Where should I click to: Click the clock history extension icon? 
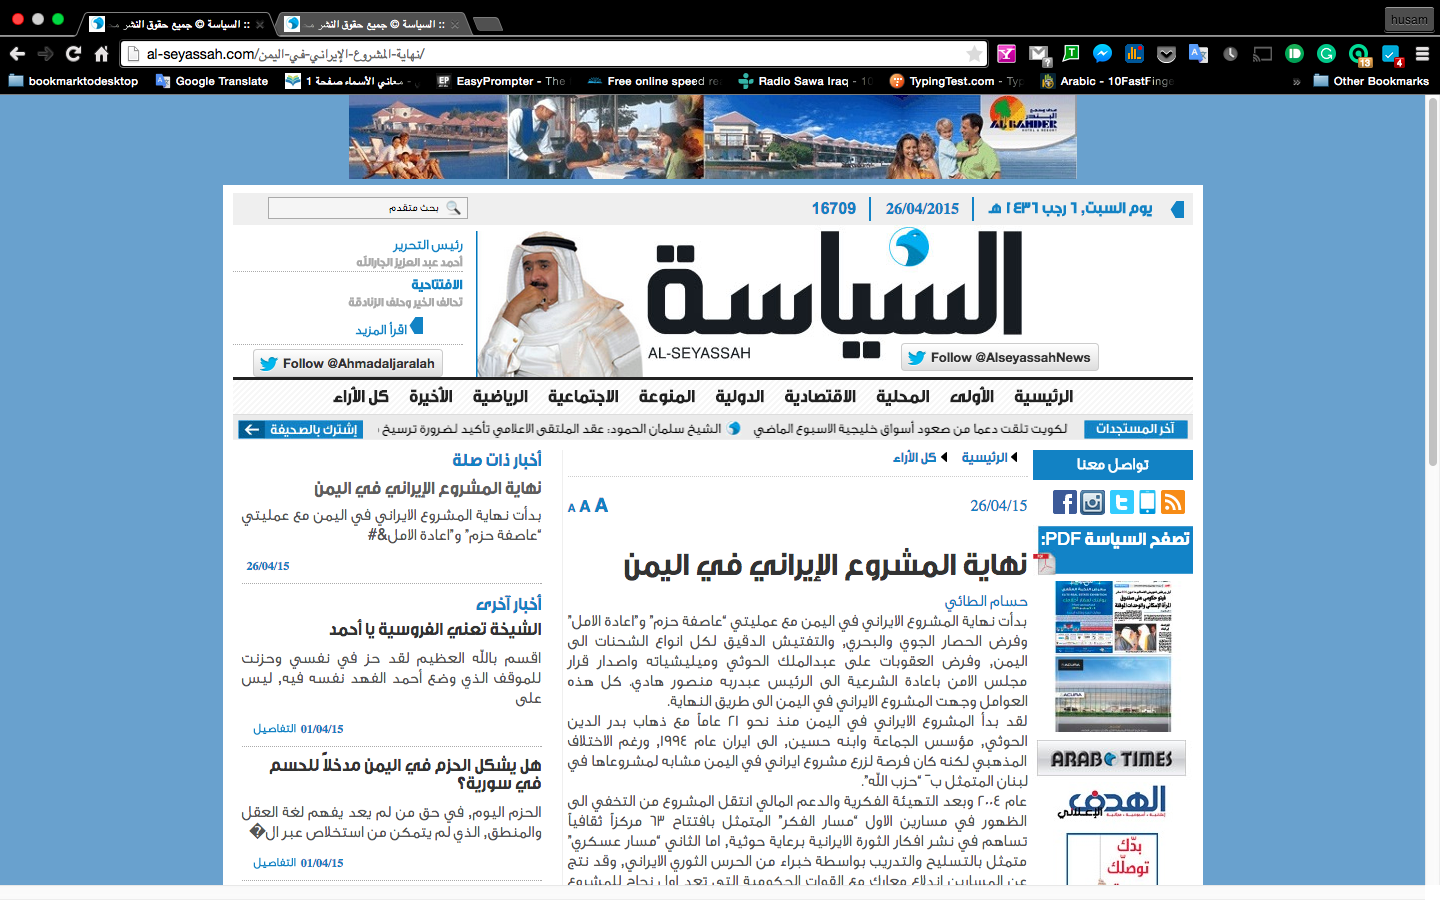coord(1230,54)
